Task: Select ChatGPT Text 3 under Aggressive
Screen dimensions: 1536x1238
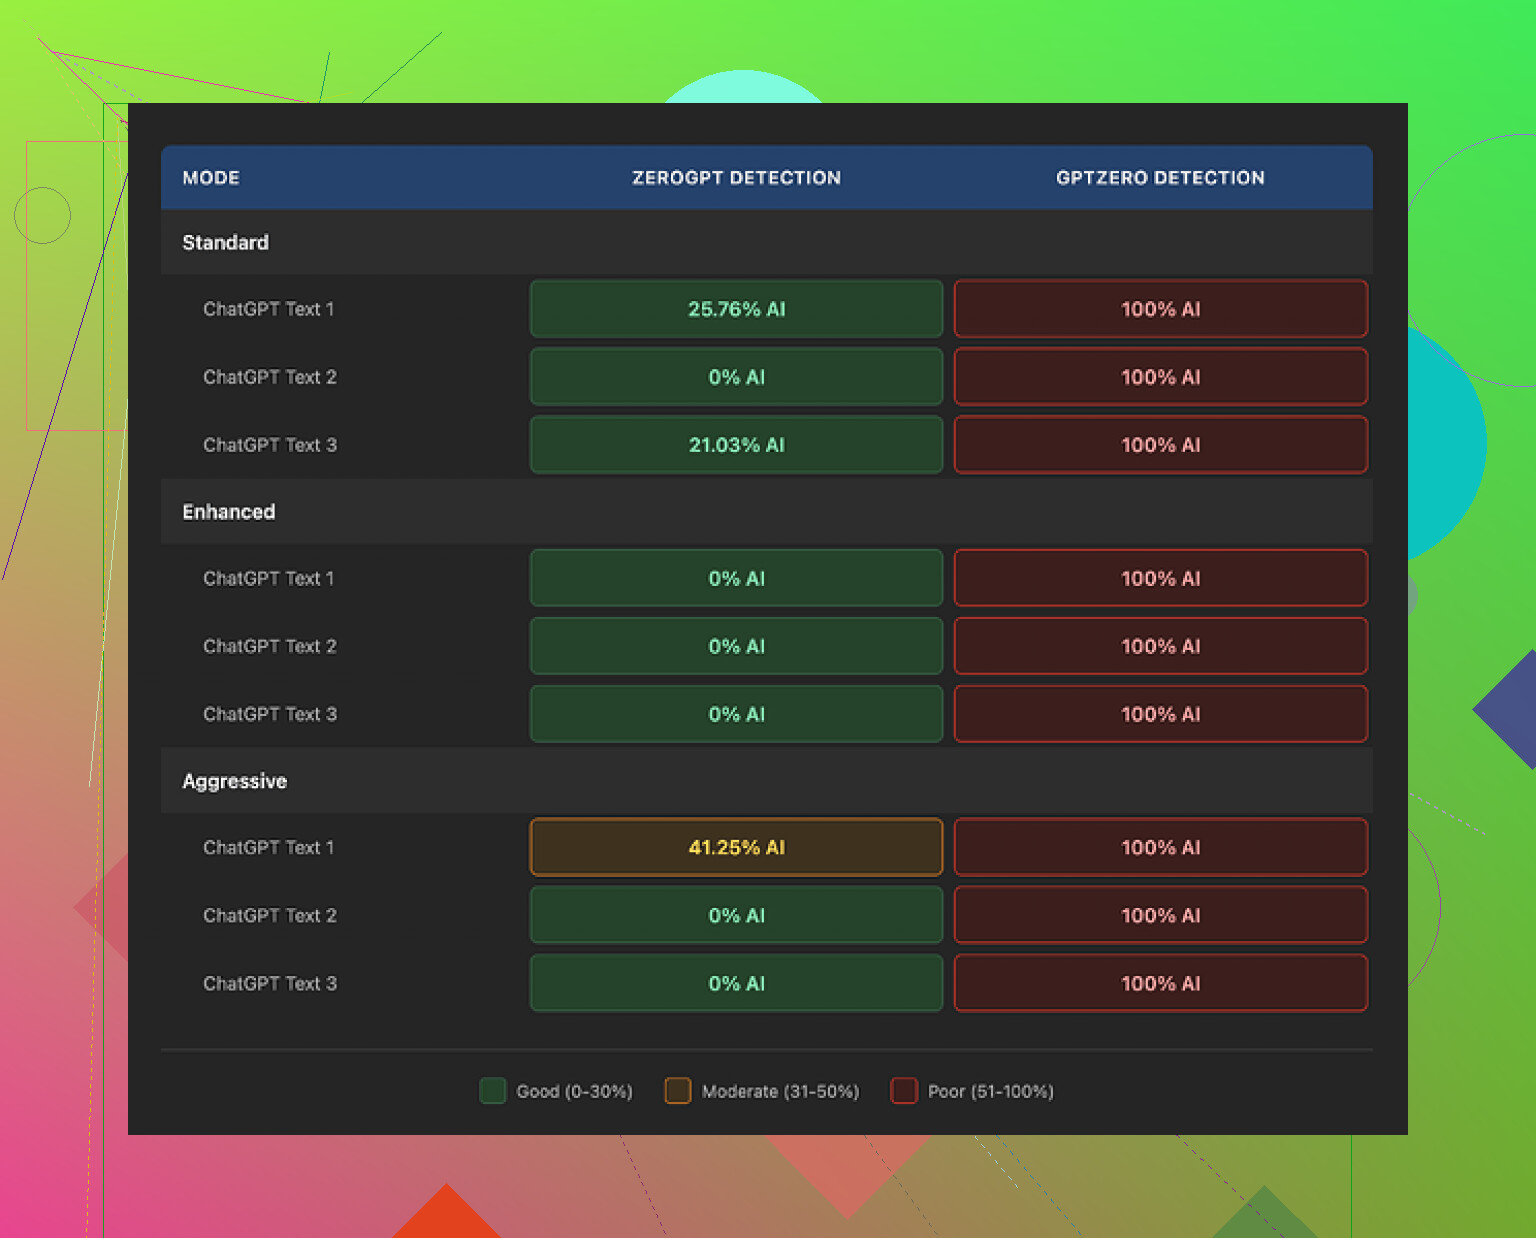Action: 270,983
